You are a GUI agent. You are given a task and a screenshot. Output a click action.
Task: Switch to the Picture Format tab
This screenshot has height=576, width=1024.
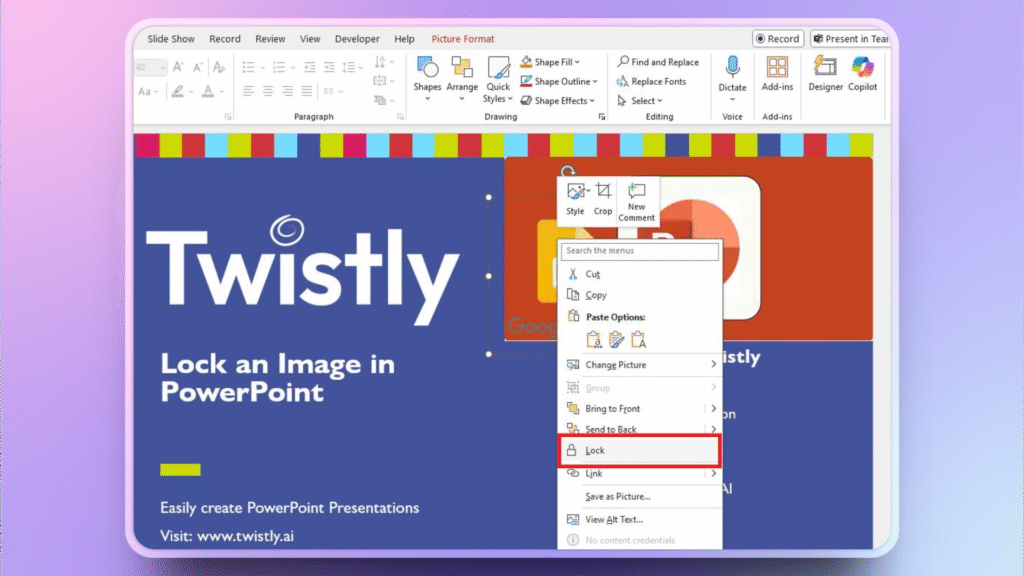pyautogui.click(x=462, y=38)
